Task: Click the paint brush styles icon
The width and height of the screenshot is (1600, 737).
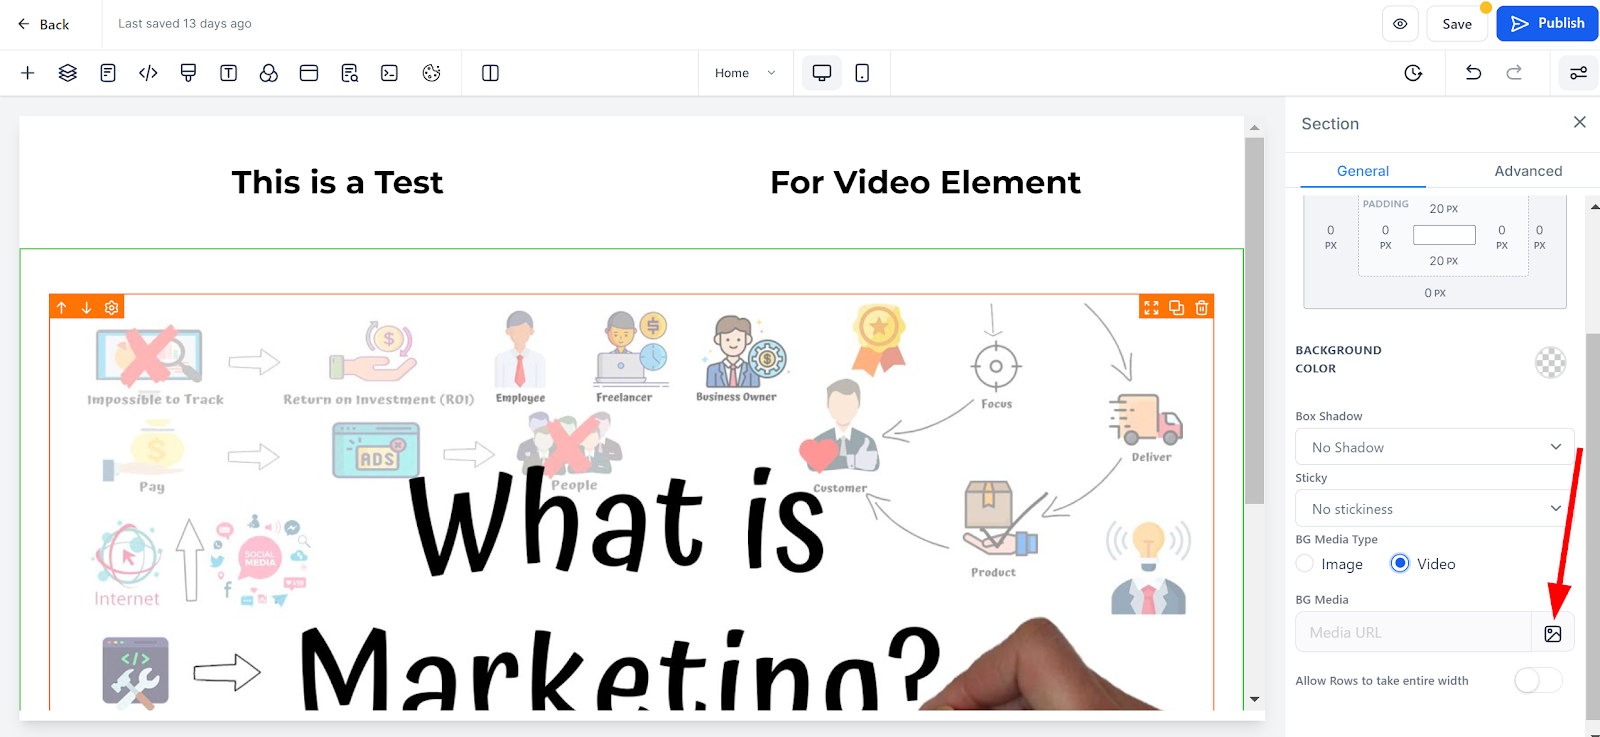Action: (x=188, y=73)
